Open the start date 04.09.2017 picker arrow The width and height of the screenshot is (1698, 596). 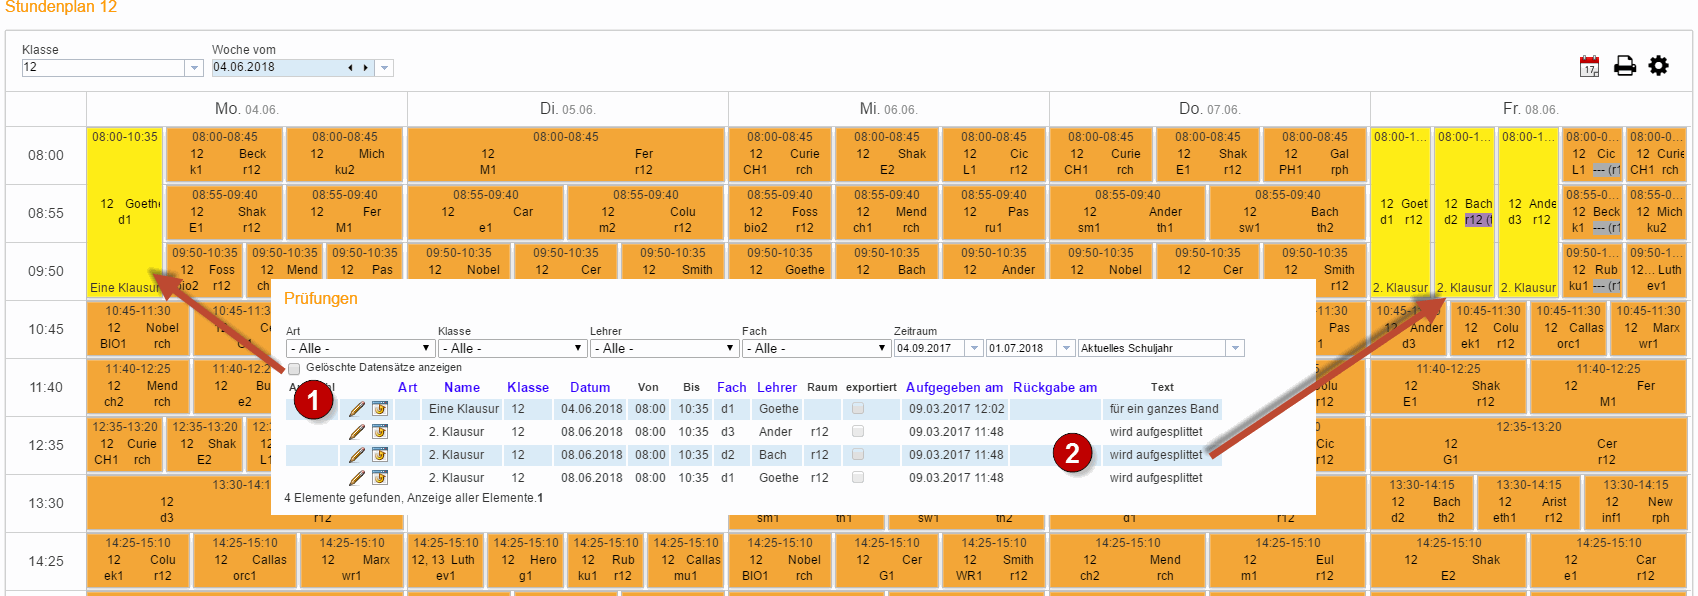pyautogui.click(x=974, y=348)
